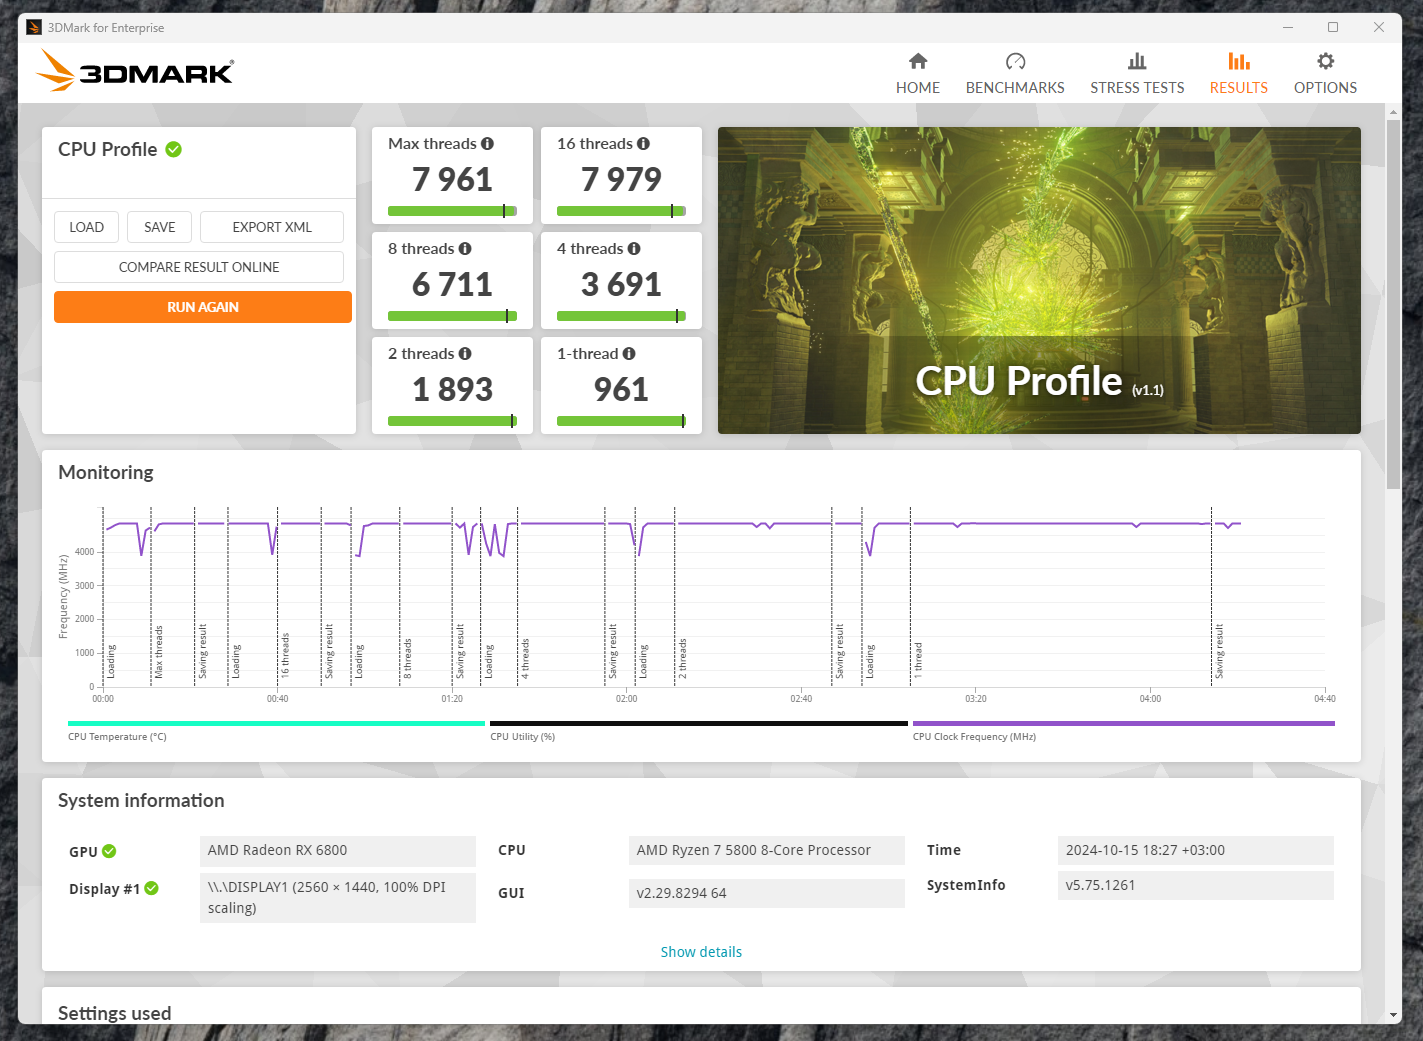Image resolution: width=1423 pixels, height=1041 pixels.
Task: Click the 3DMark logo
Action: (135, 71)
